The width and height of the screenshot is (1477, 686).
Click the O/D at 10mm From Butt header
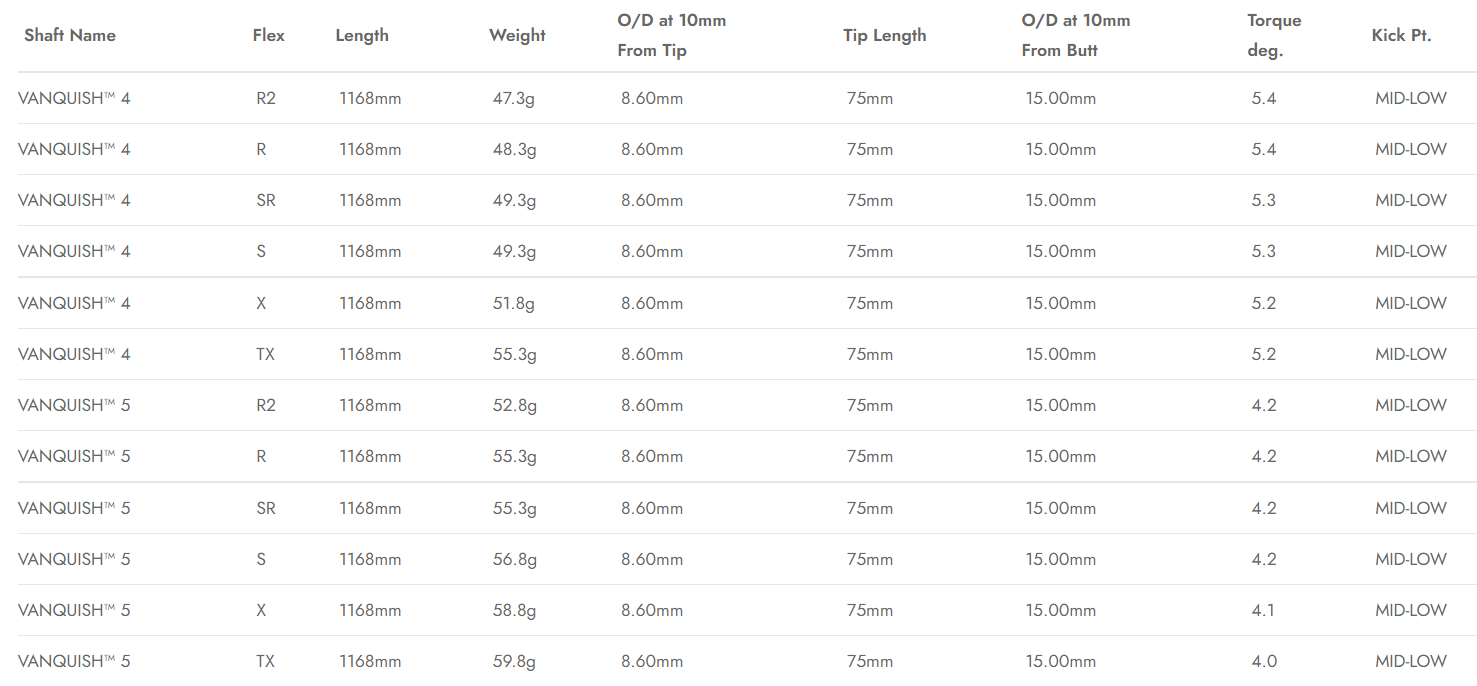[x=1075, y=35]
